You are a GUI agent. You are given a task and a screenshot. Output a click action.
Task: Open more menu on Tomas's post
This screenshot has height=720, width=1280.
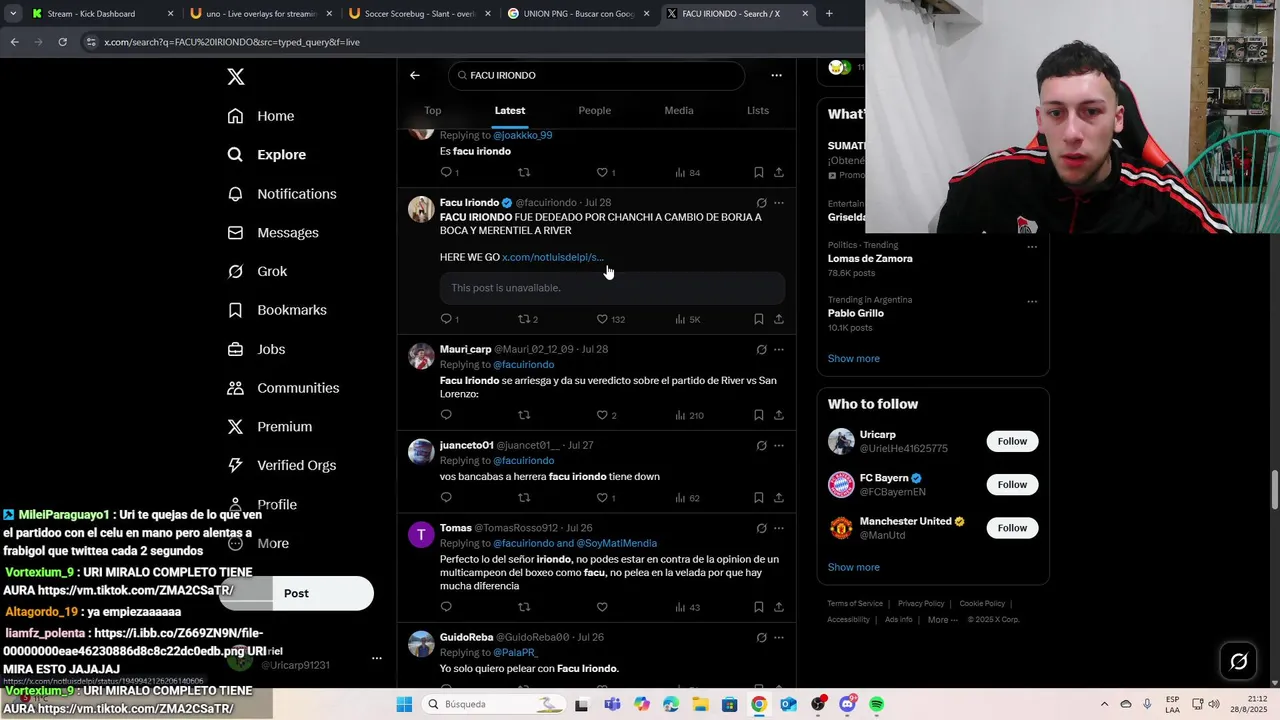[779, 528]
